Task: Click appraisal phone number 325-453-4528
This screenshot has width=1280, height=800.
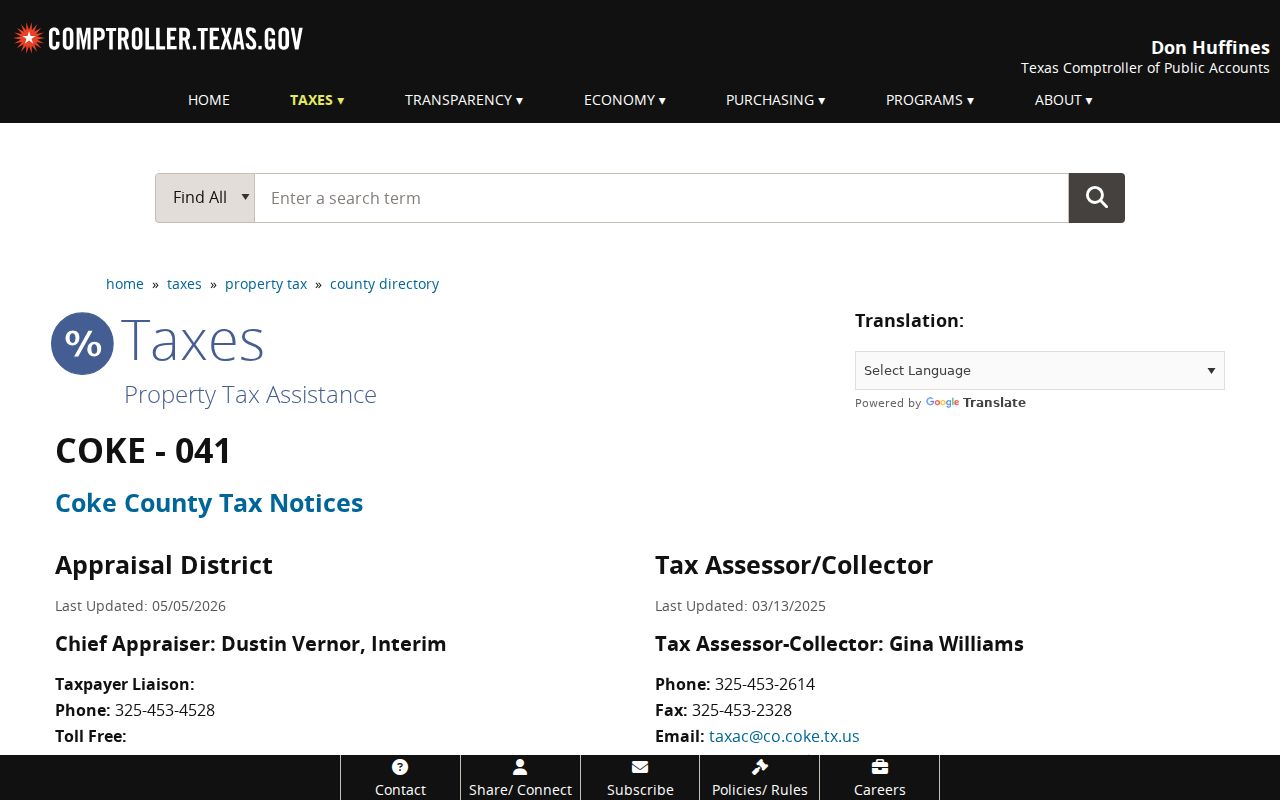Action: (x=165, y=710)
